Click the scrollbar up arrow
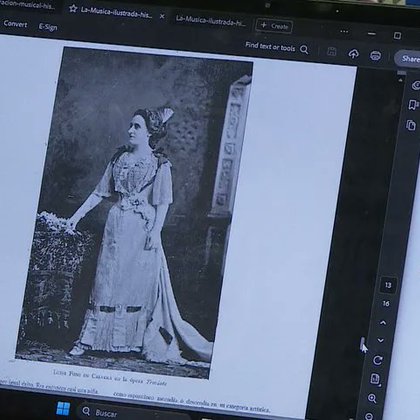This screenshot has height=420, width=420. [x=401, y=80]
